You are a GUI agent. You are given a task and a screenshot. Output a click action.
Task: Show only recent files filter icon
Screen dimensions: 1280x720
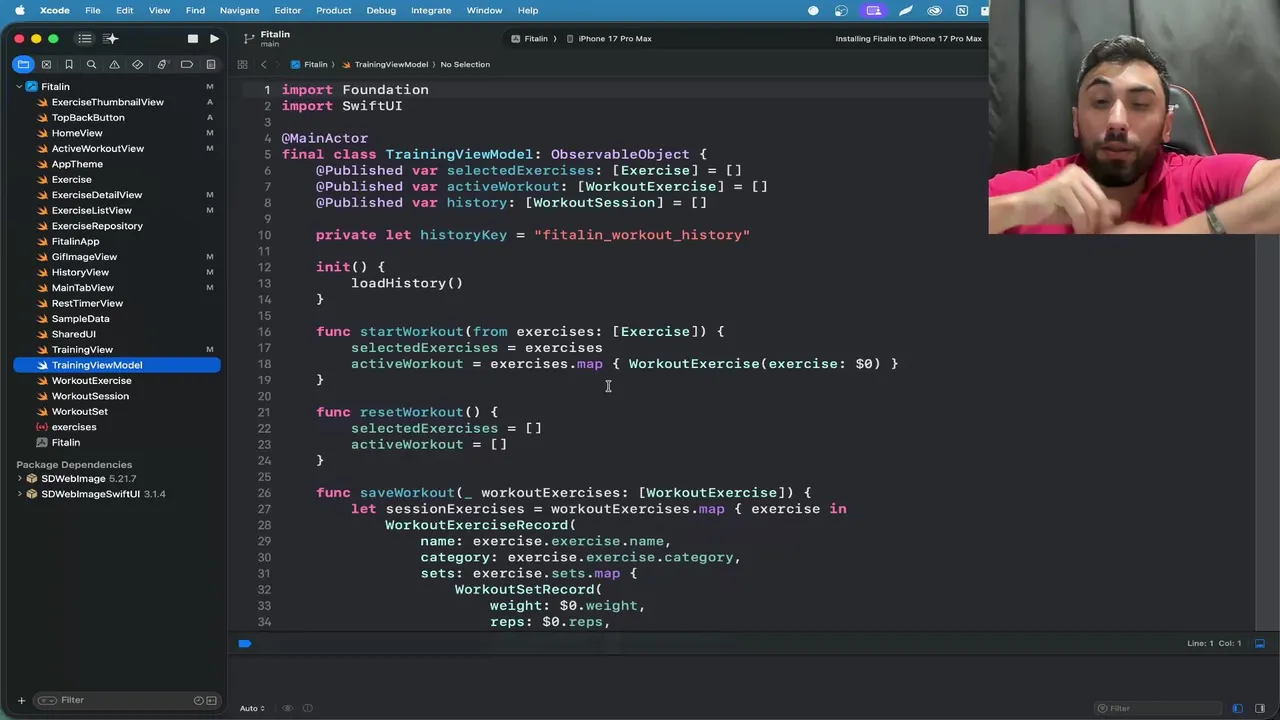click(199, 700)
